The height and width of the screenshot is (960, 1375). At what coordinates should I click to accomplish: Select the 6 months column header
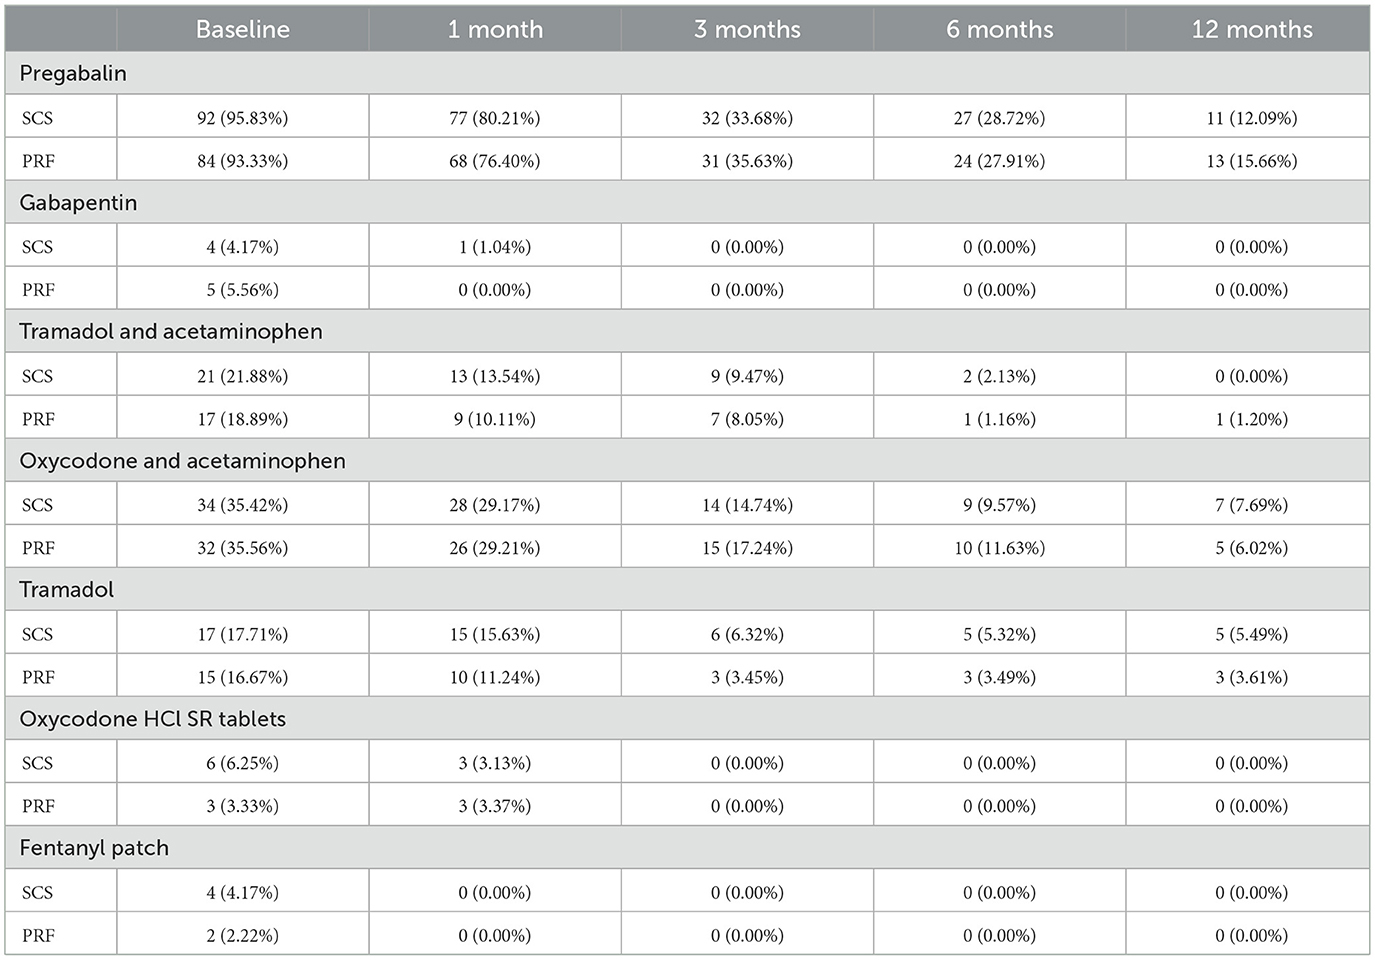pyautogui.click(x=999, y=29)
